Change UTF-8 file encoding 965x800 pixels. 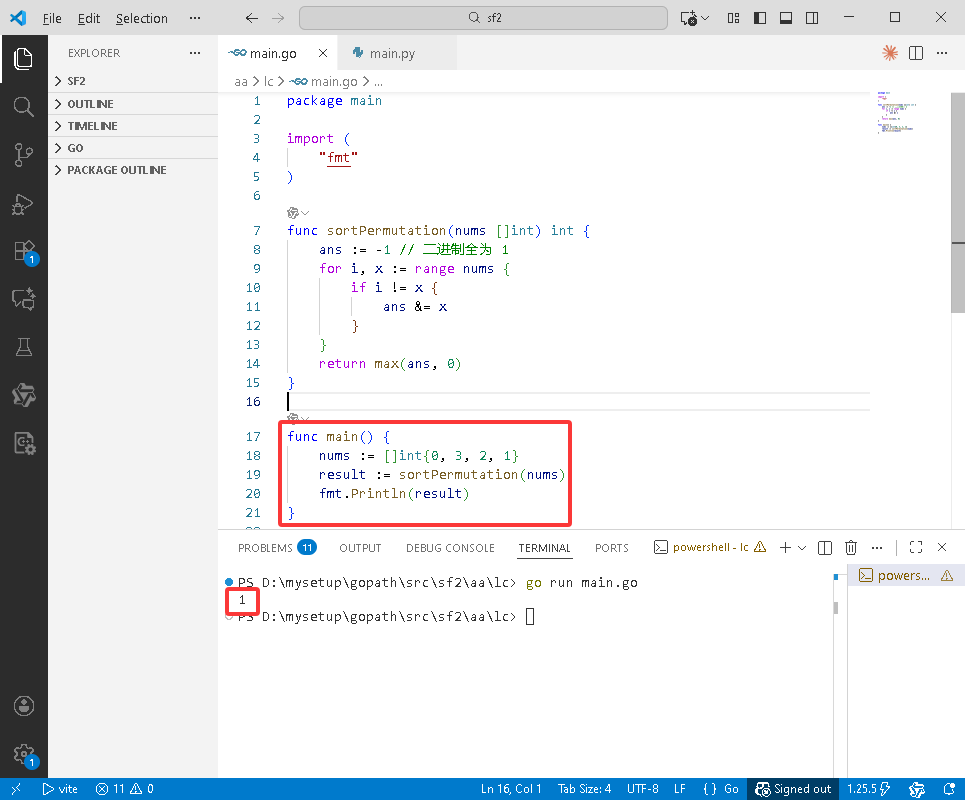tap(643, 789)
